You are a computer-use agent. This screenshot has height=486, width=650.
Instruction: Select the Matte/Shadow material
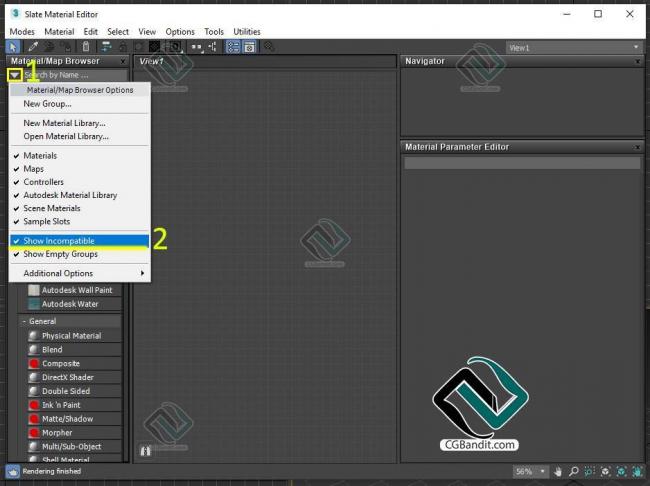tap(75, 419)
